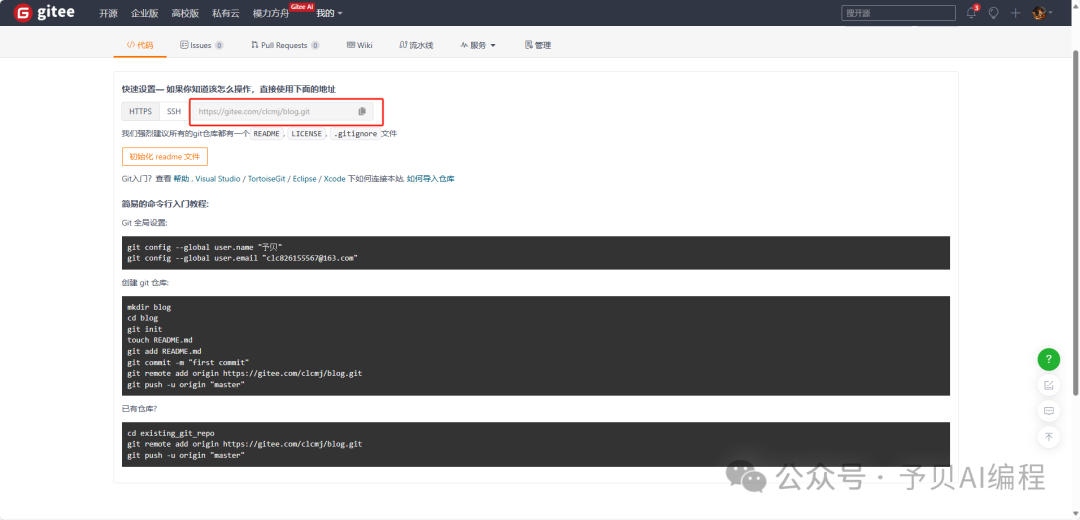Open the chat message icon on right
Viewport: 1080px width, 520px height.
(x=1048, y=411)
